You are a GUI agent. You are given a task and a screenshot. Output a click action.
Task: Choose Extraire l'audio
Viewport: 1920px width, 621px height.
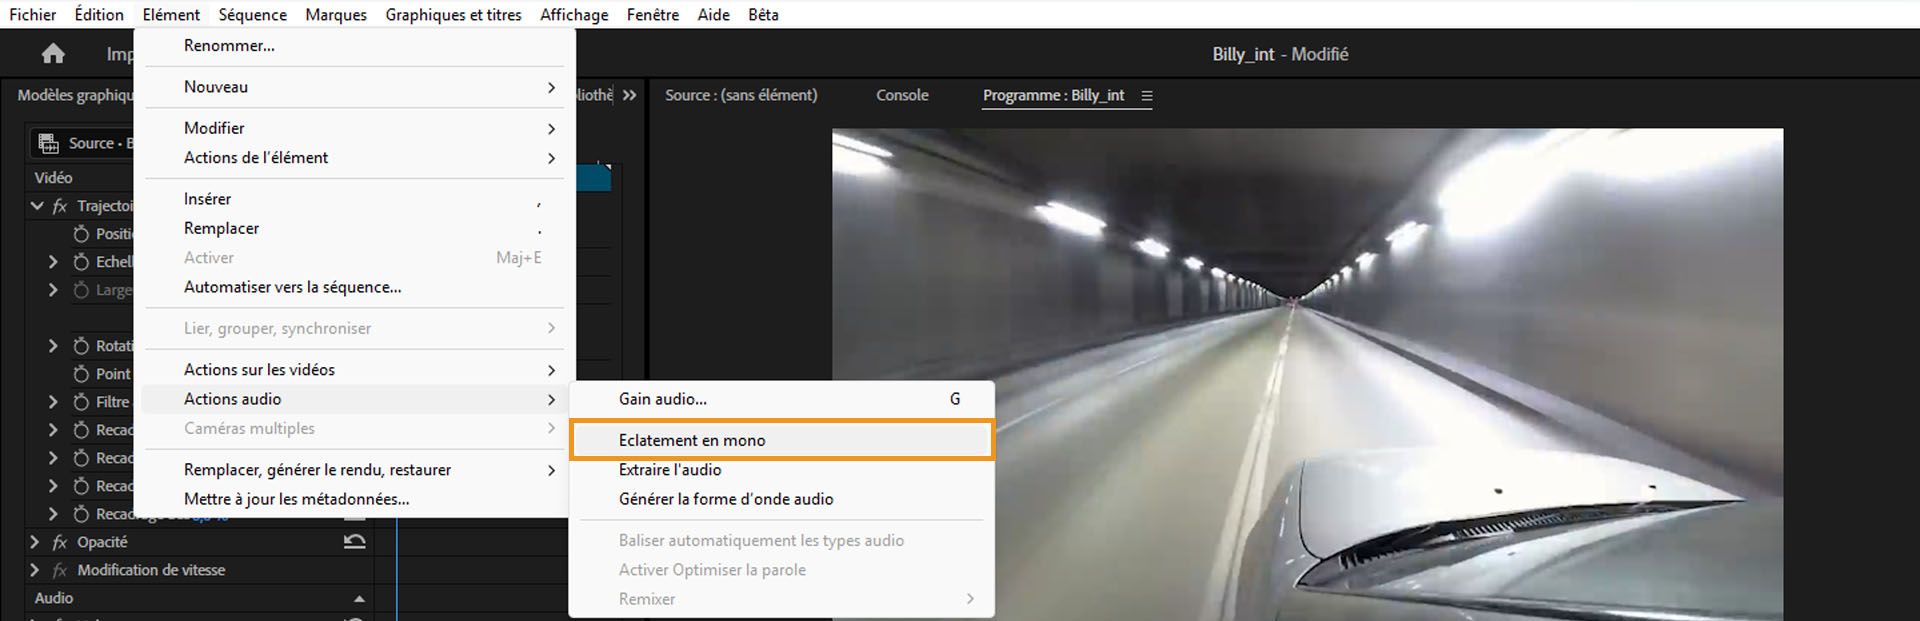[x=782, y=470]
